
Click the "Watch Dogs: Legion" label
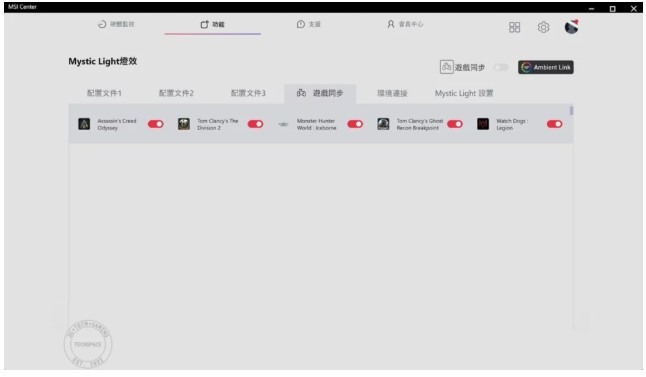[x=512, y=124]
